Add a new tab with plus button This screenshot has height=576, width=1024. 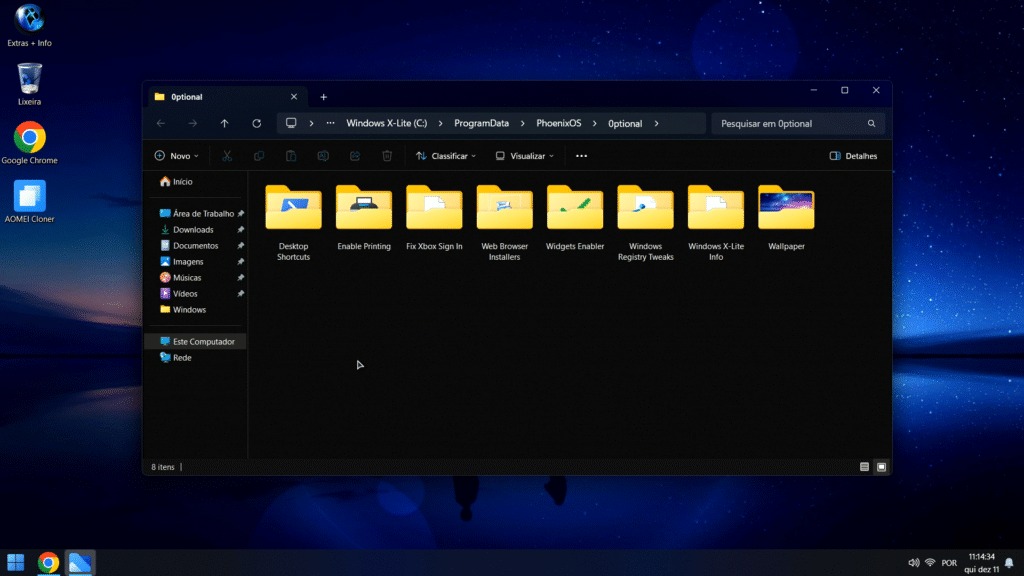[x=323, y=97]
